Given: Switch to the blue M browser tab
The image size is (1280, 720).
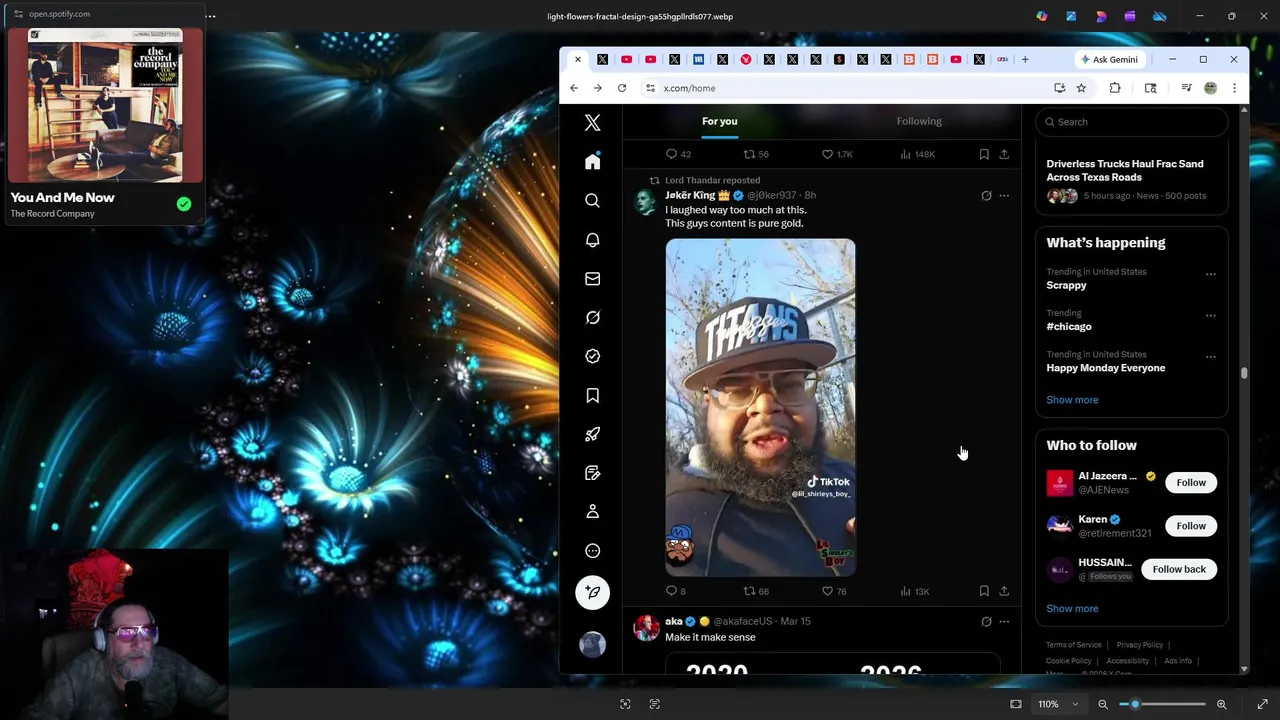Looking at the screenshot, I should coord(698,60).
